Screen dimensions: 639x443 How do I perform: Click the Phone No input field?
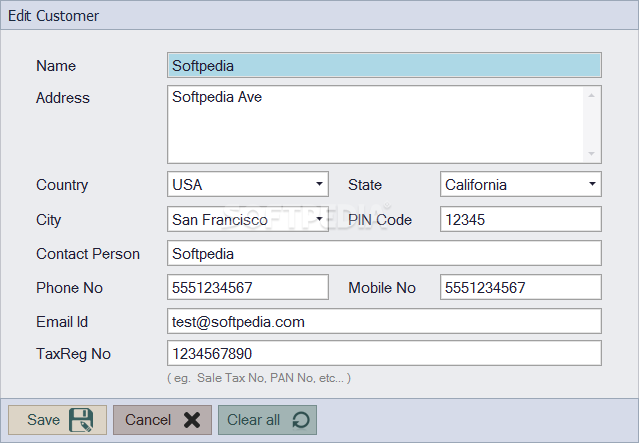pos(248,288)
